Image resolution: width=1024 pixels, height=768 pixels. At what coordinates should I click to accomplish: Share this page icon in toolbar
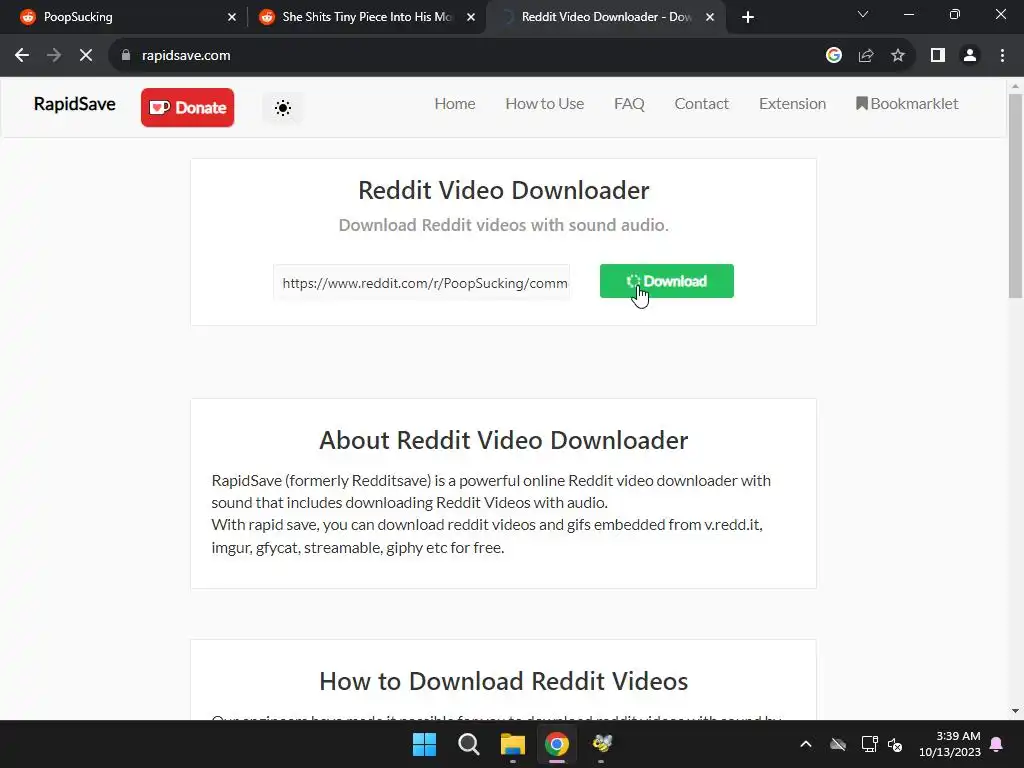tap(866, 56)
